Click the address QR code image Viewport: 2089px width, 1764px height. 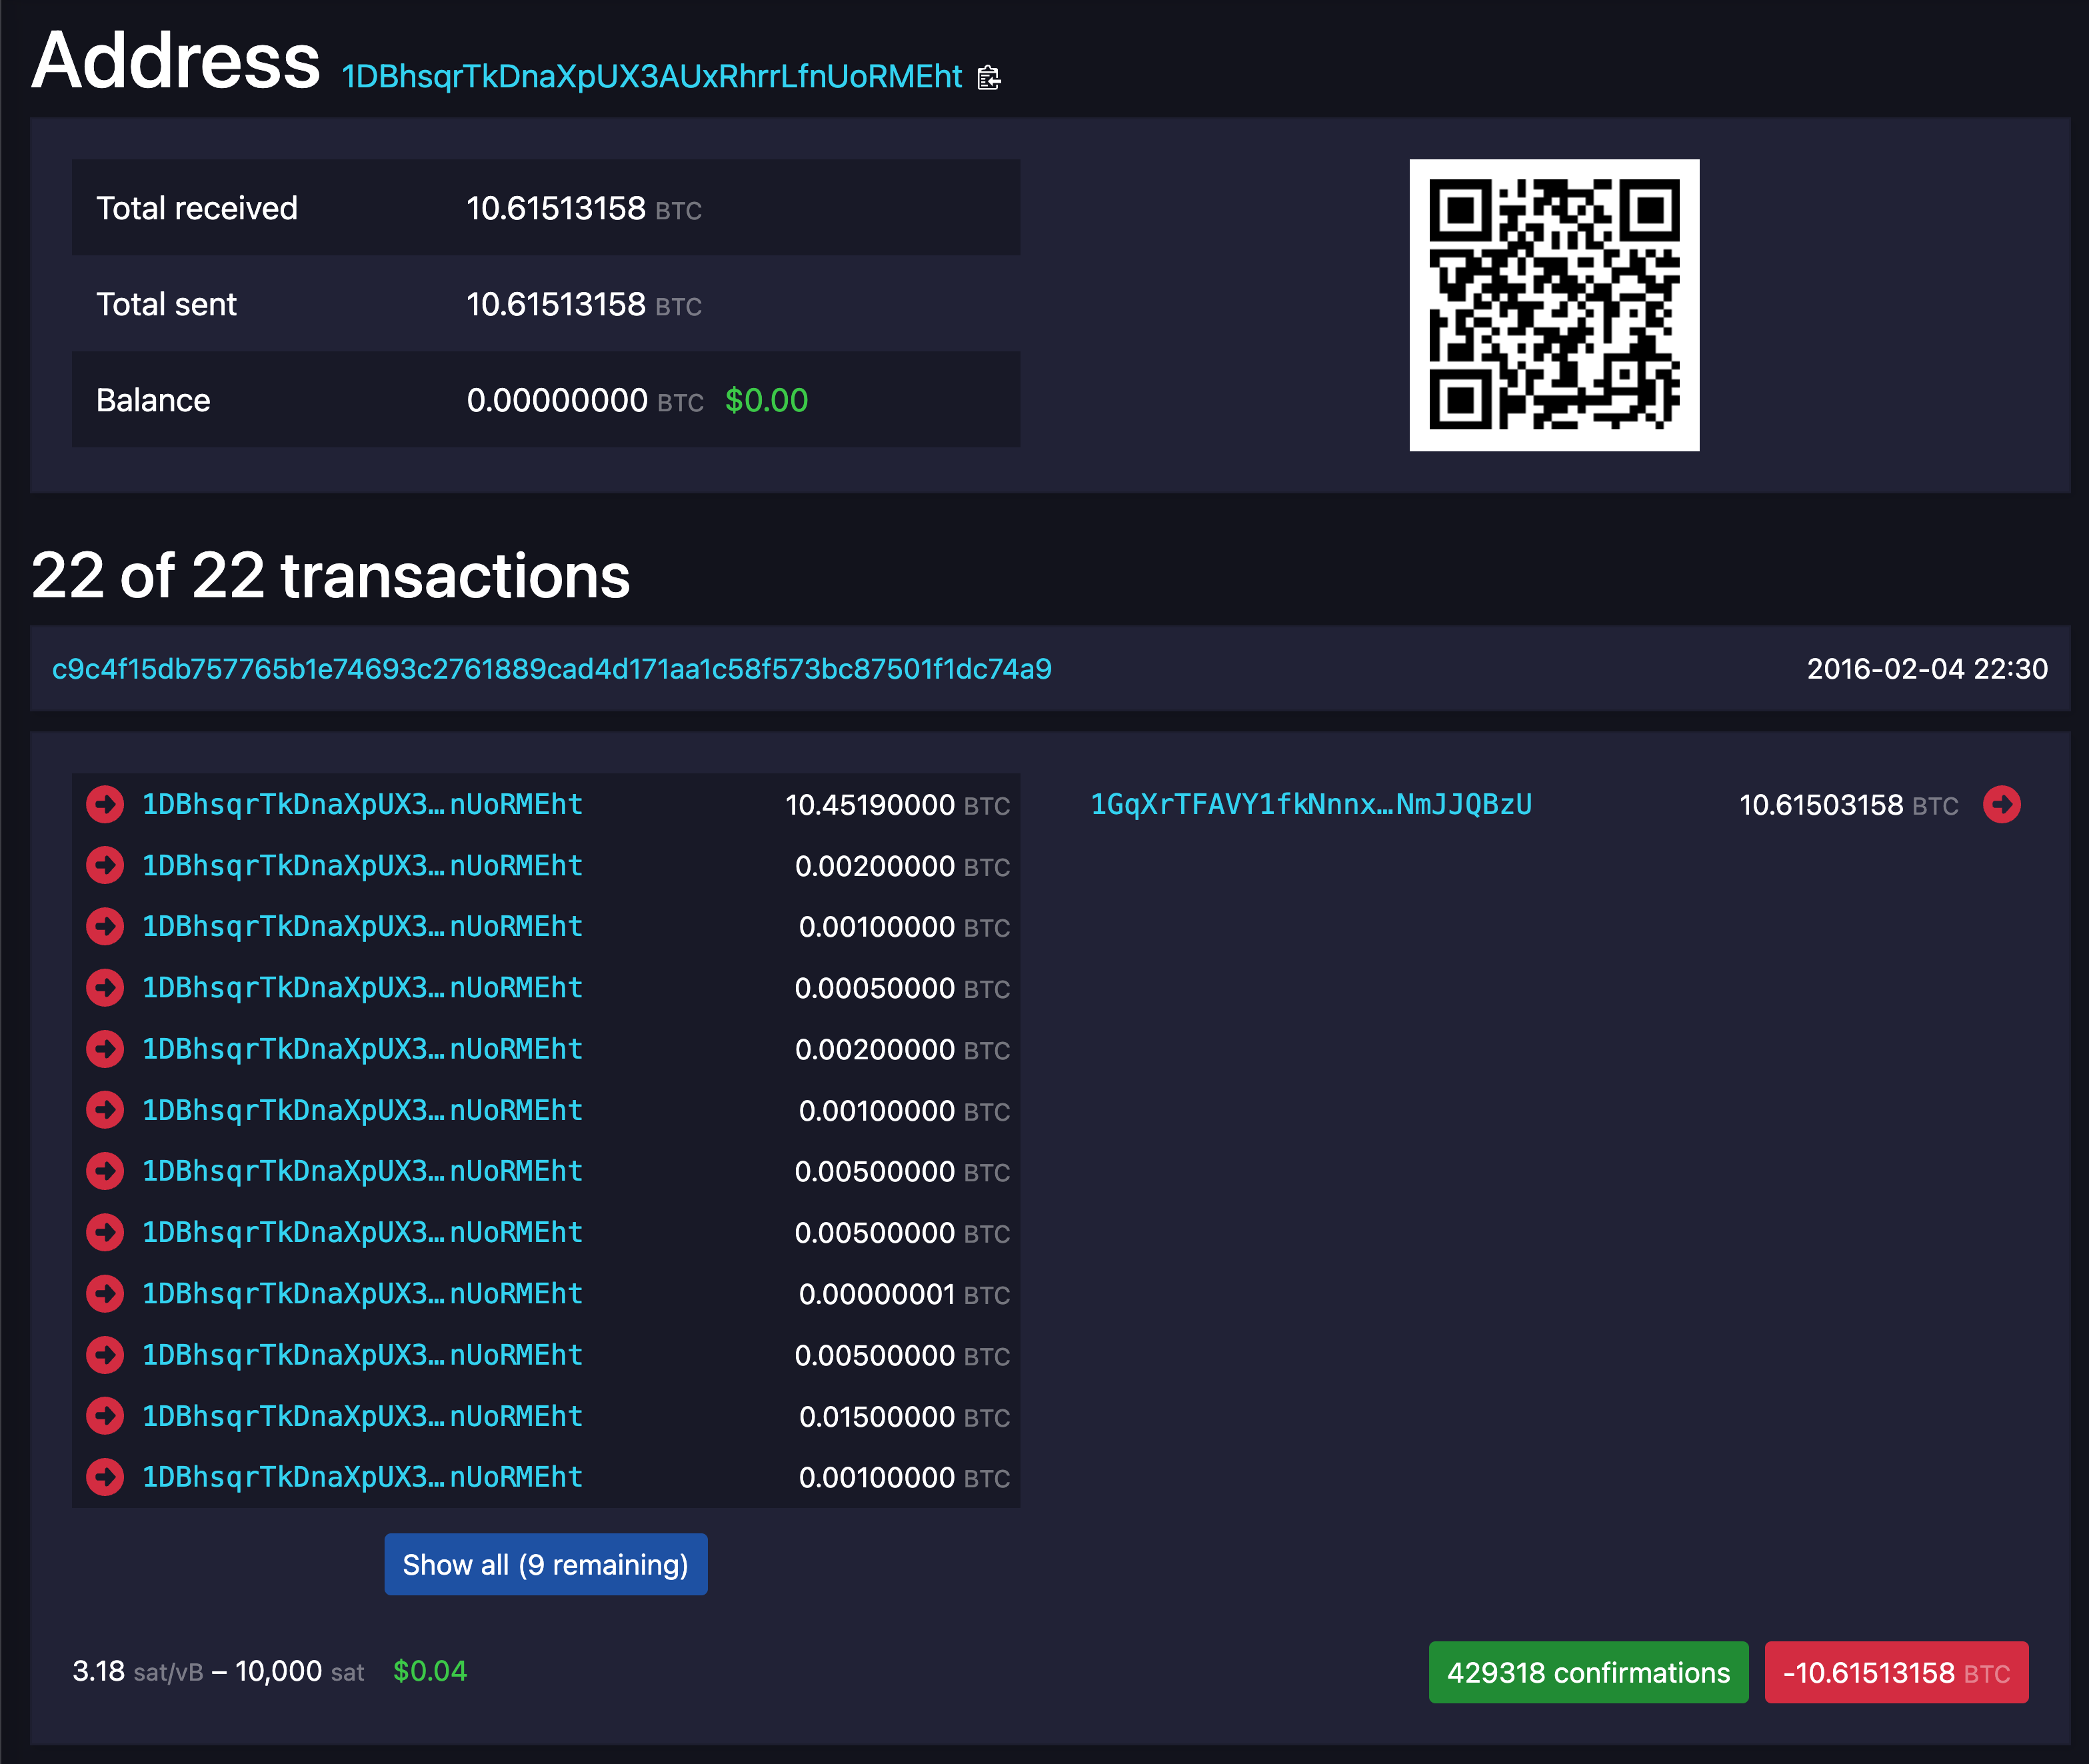[x=1553, y=305]
